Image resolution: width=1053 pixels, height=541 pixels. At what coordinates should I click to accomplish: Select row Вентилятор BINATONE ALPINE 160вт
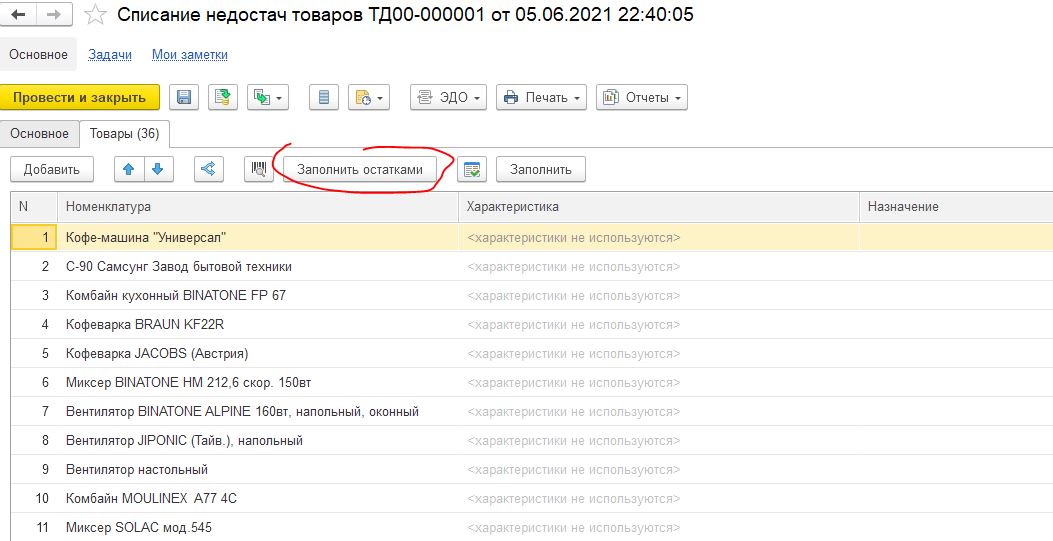pyautogui.click(x=532, y=411)
